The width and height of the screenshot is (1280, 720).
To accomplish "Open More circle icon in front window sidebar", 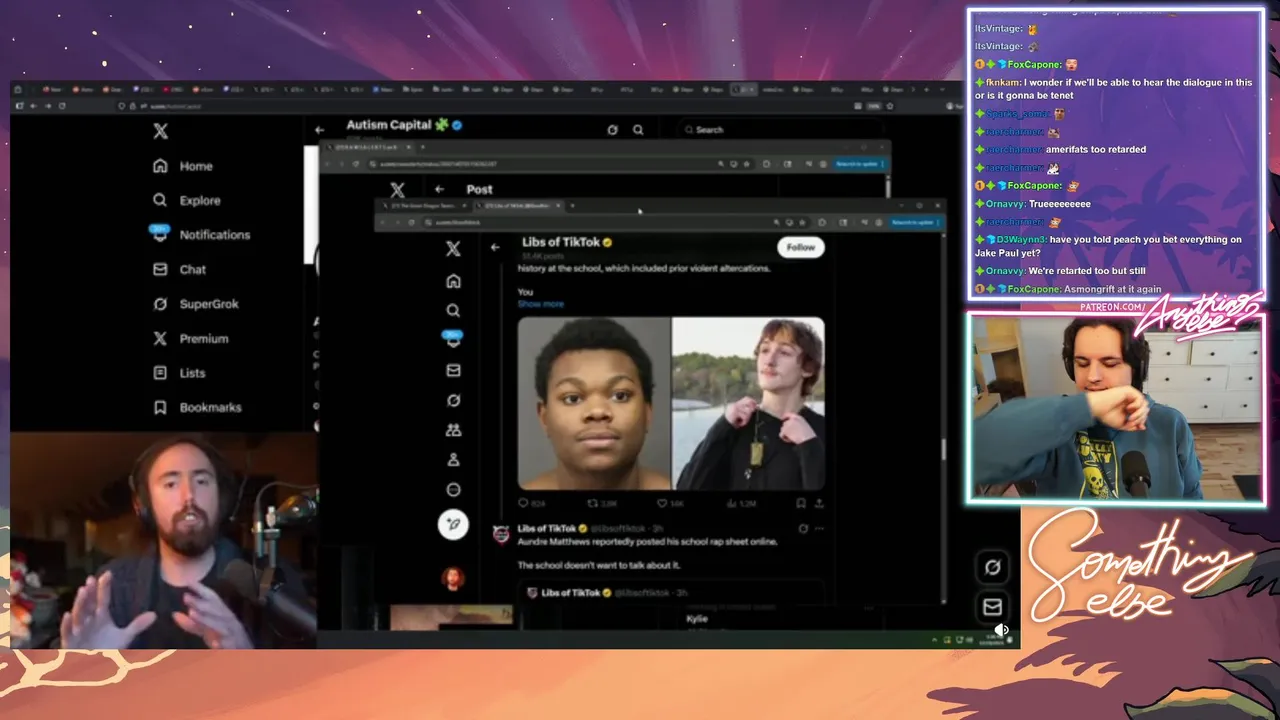I will (453, 490).
